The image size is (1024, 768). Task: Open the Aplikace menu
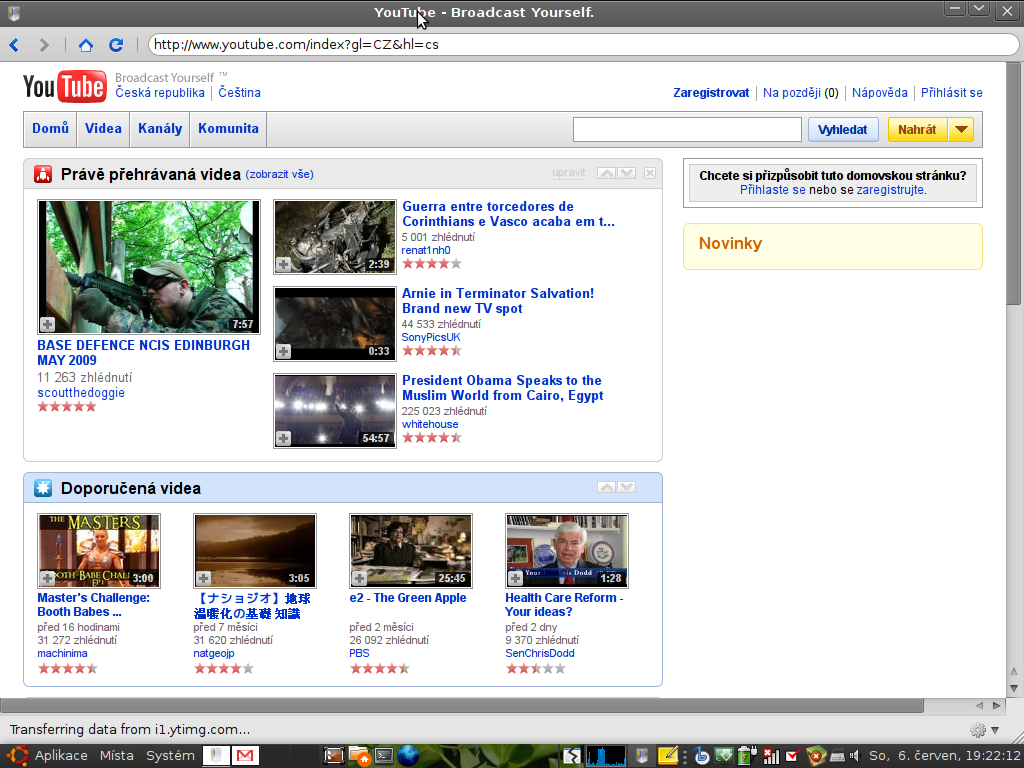[61, 756]
